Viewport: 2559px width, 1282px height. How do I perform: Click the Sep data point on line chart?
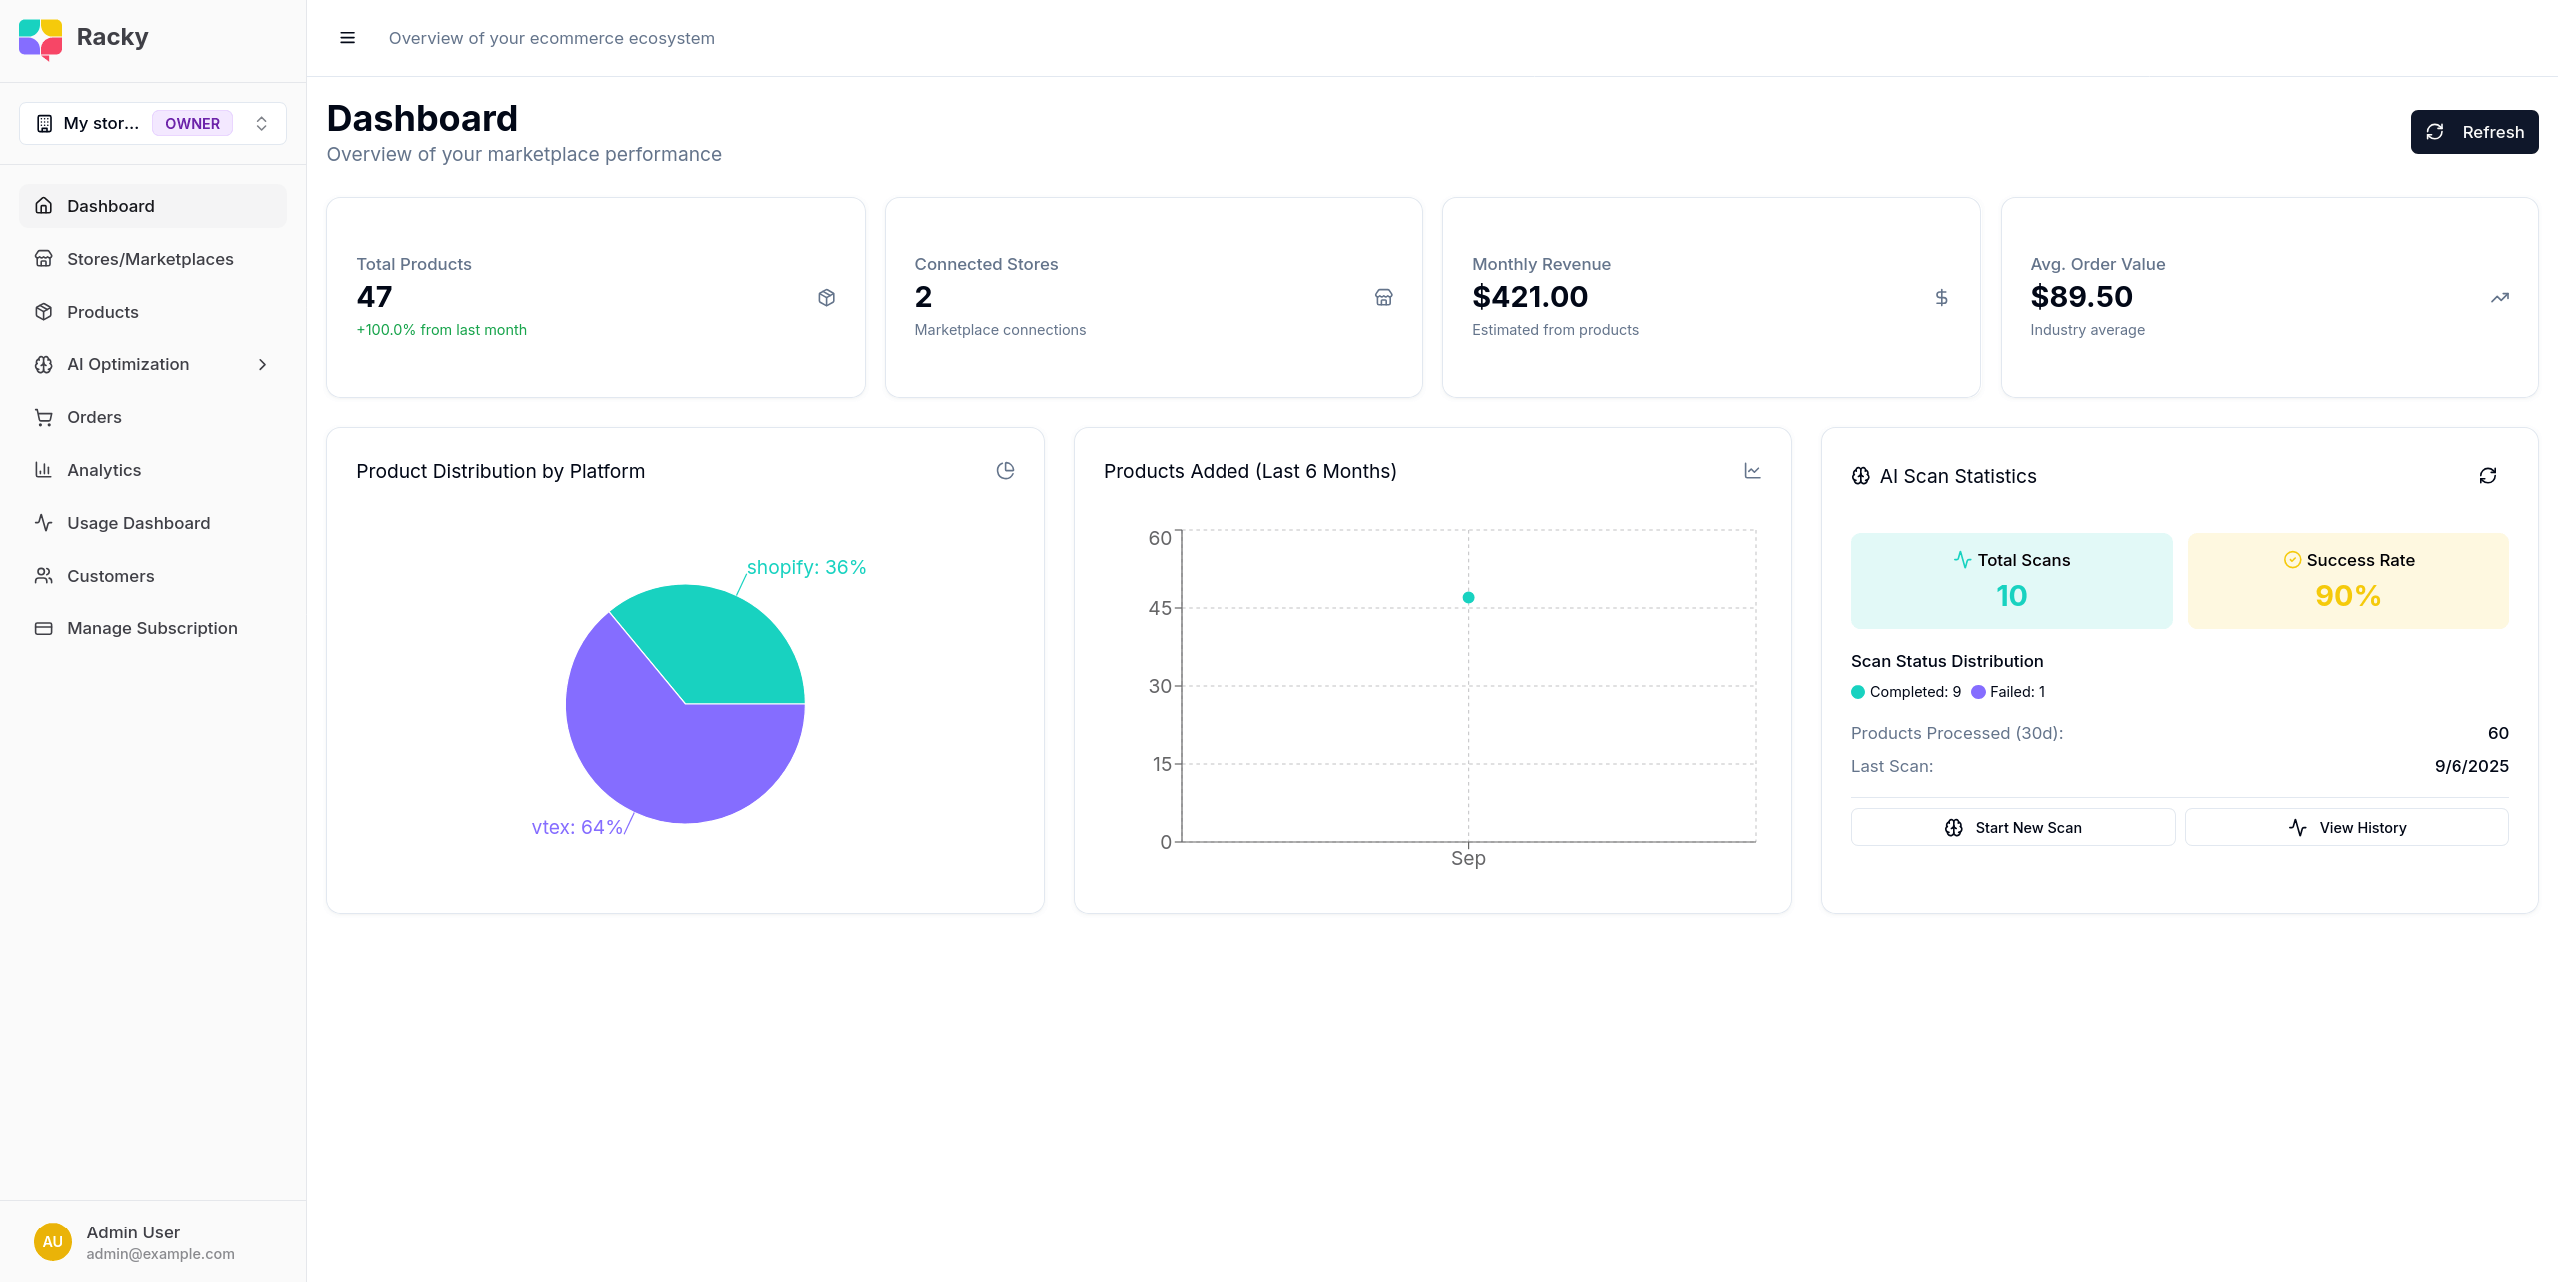coord(1468,598)
